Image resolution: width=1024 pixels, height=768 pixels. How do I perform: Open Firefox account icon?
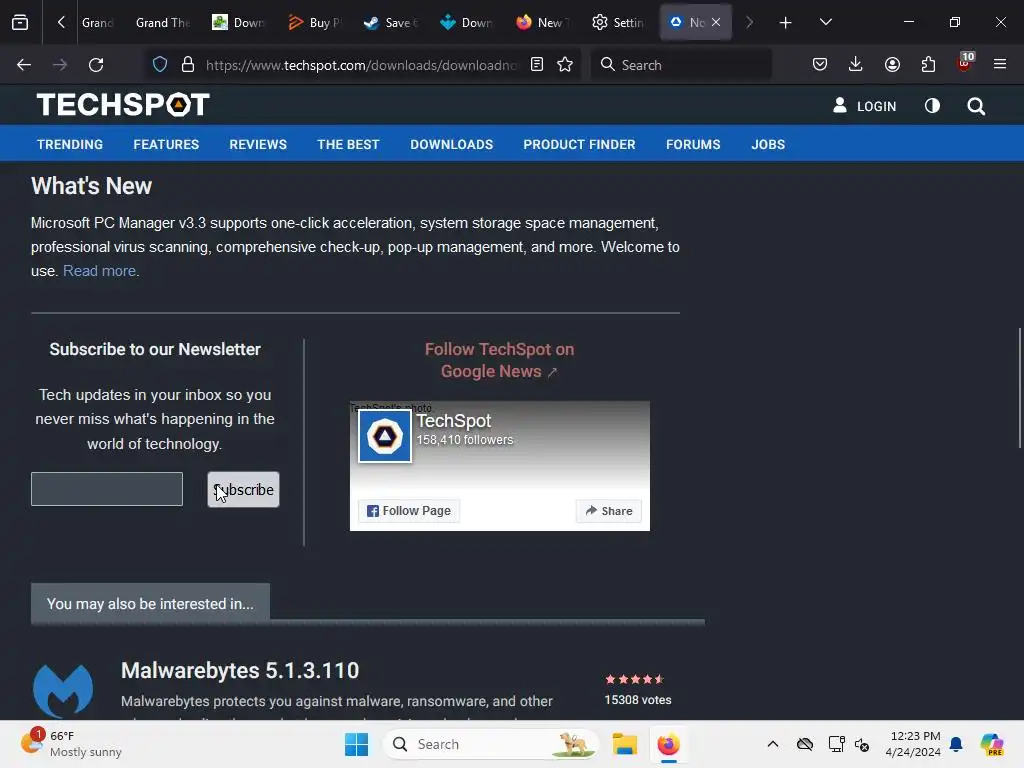892,64
